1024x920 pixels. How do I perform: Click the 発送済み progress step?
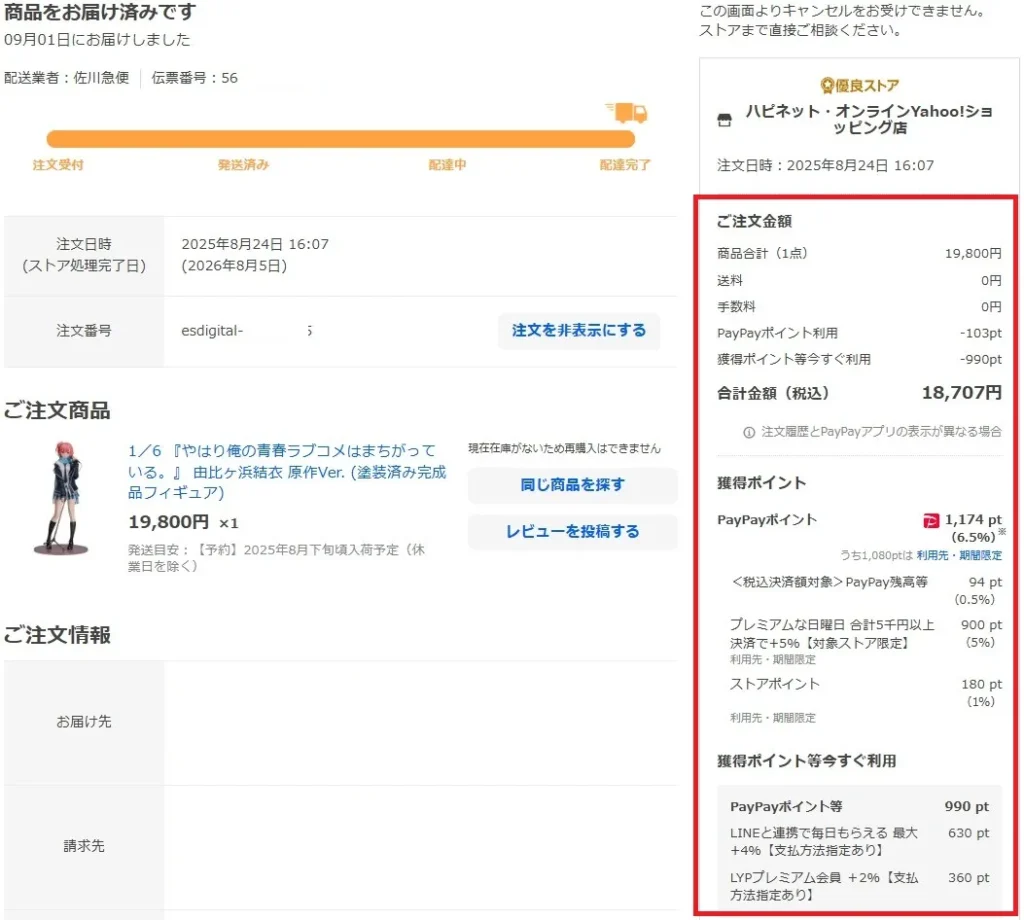243,165
